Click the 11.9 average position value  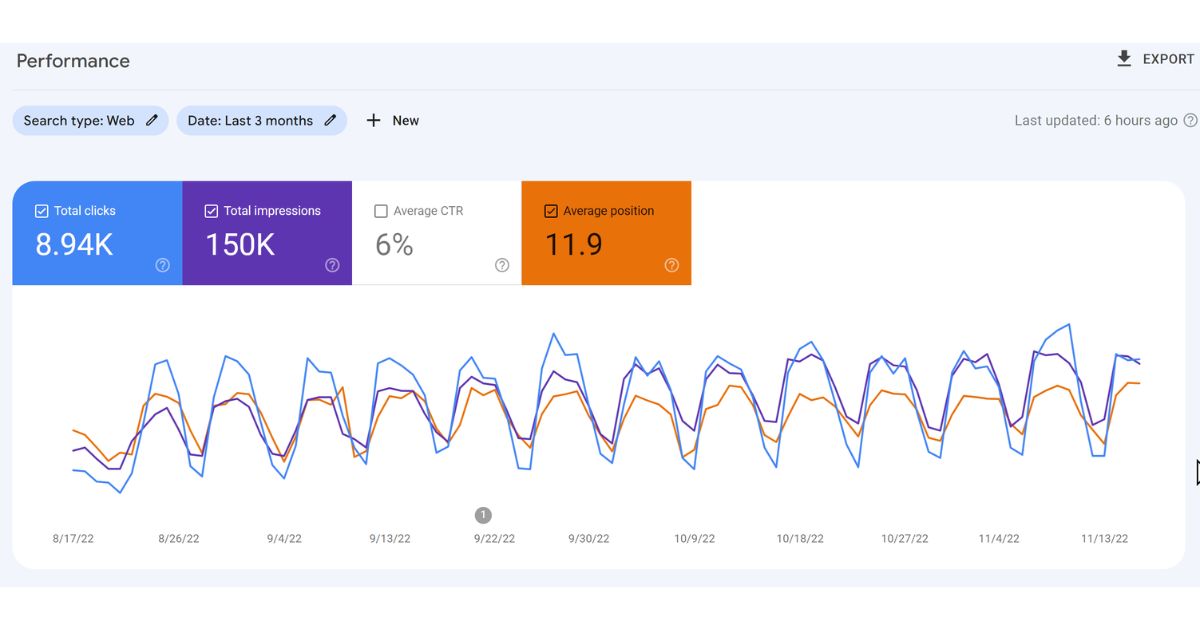coord(574,245)
